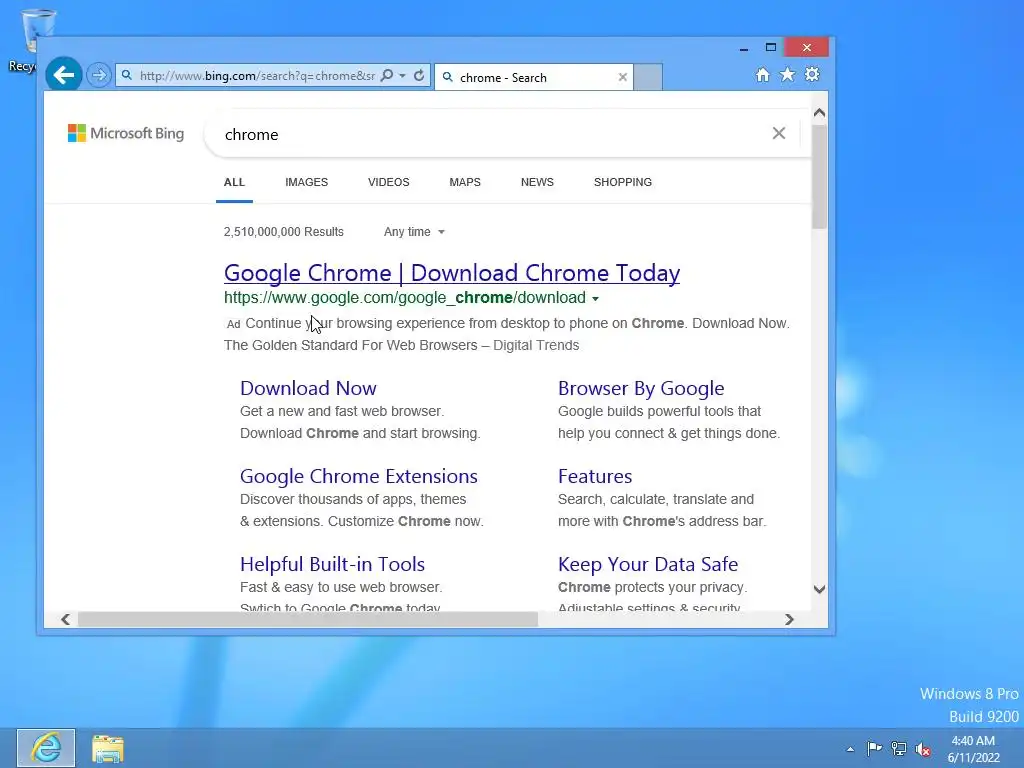Refresh the page with reload icon
1024x768 pixels.
click(x=419, y=75)
